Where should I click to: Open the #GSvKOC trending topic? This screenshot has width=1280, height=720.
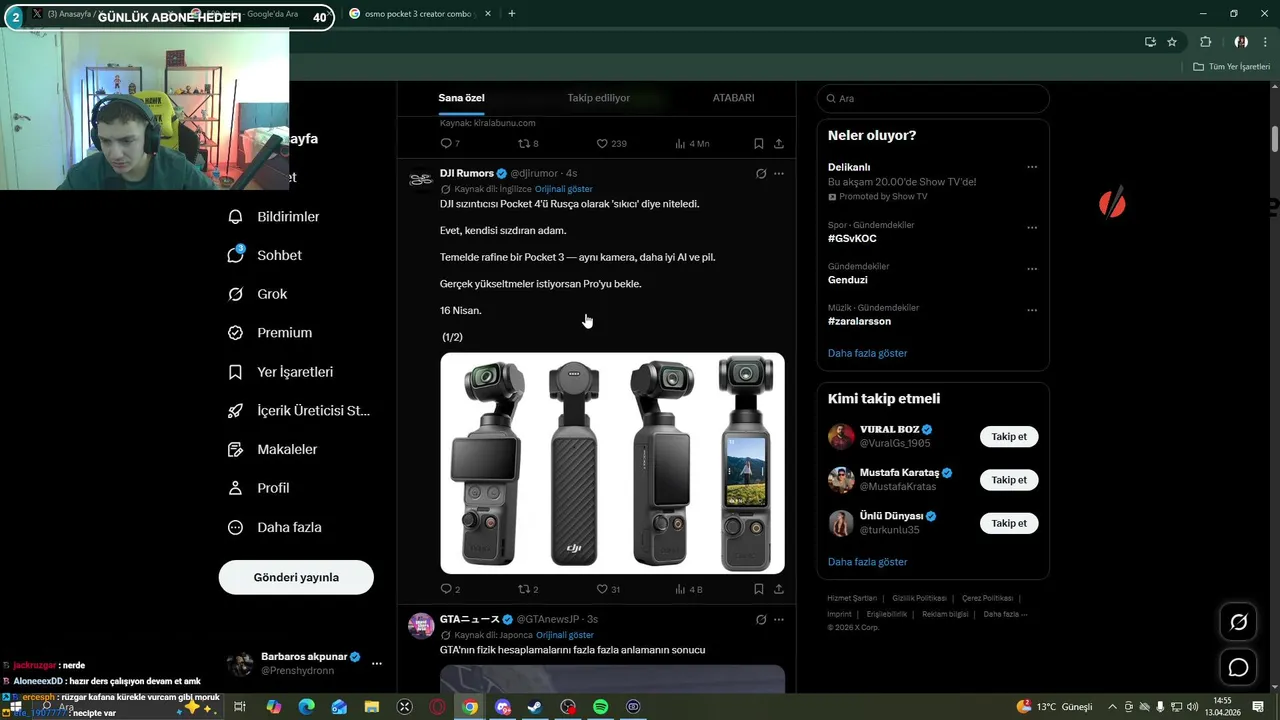pyautogui.click(x=852, y=239)
